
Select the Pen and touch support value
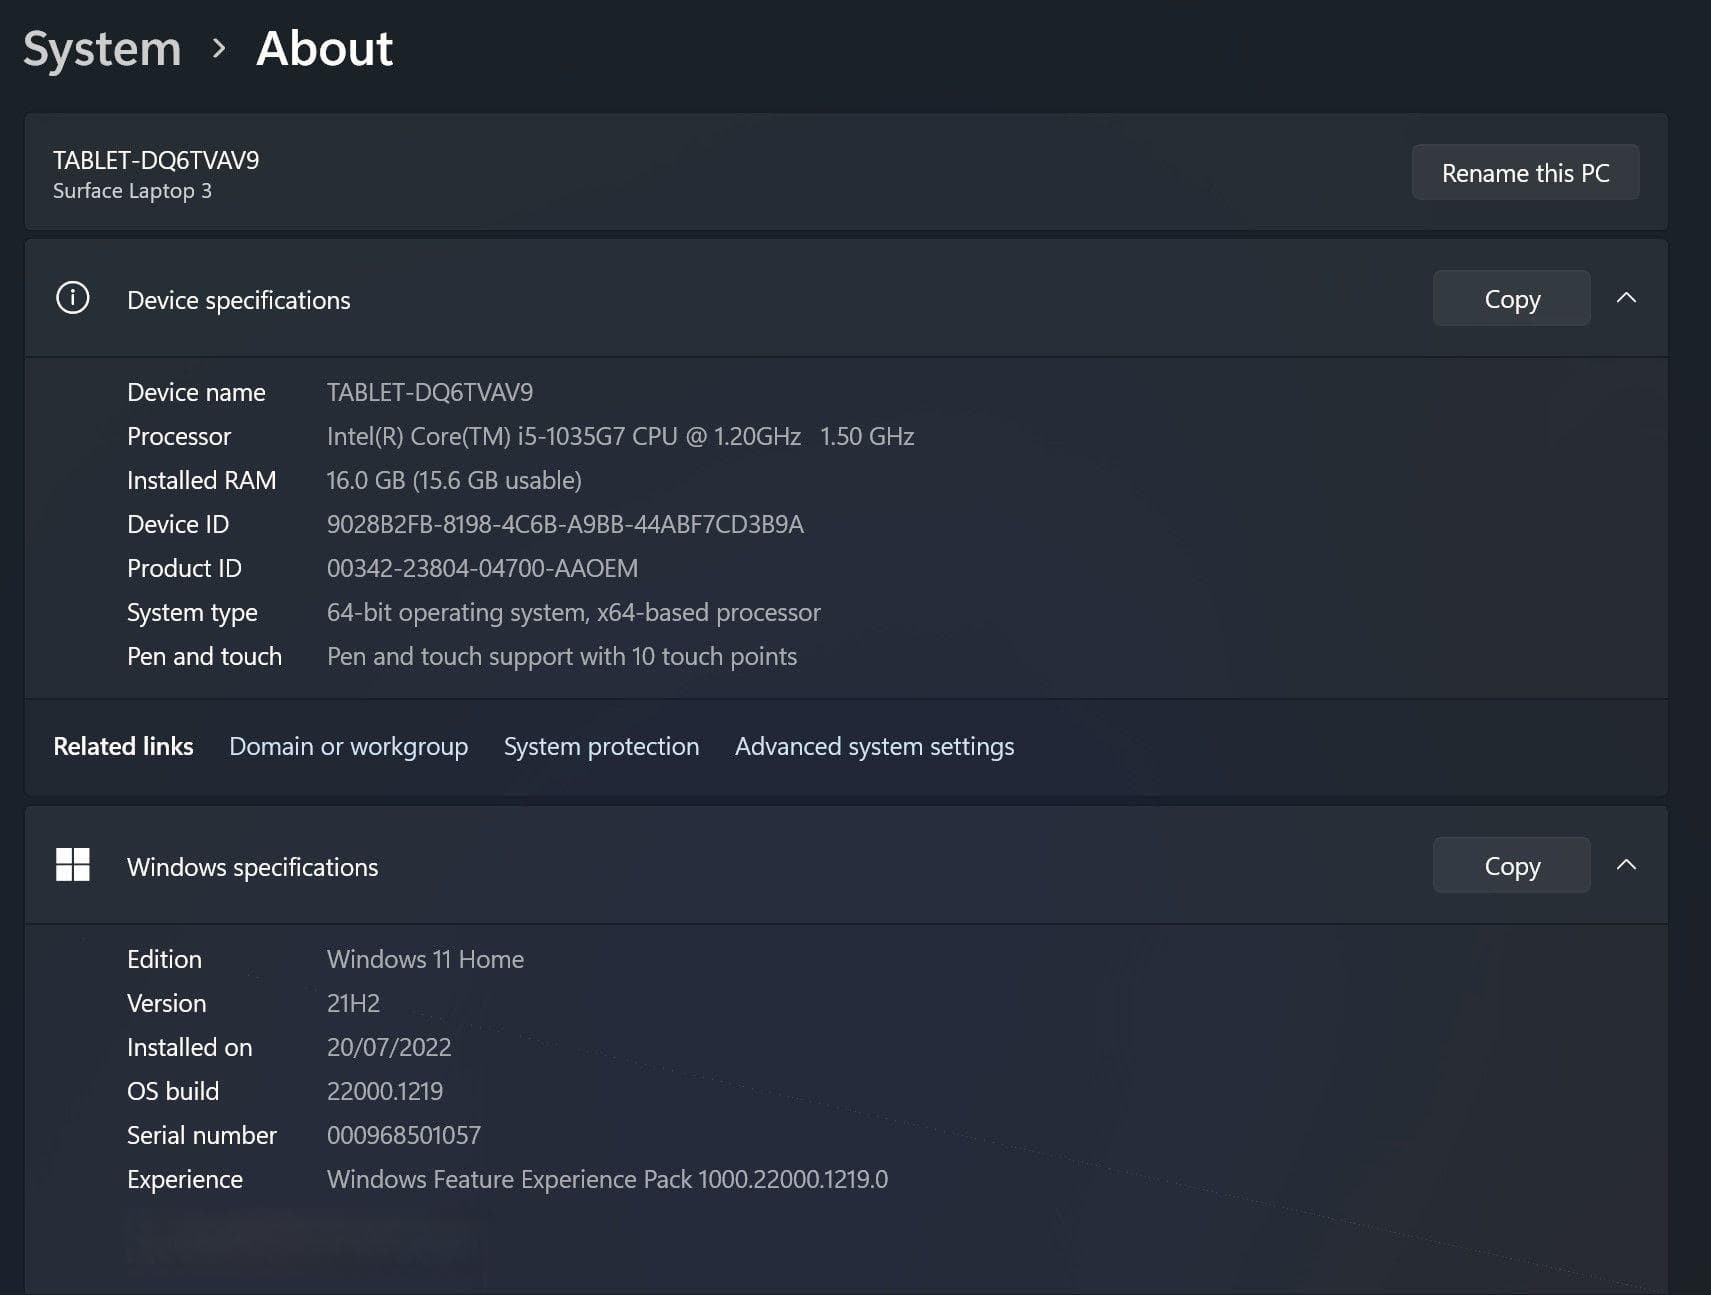click(x=562, y=656)
